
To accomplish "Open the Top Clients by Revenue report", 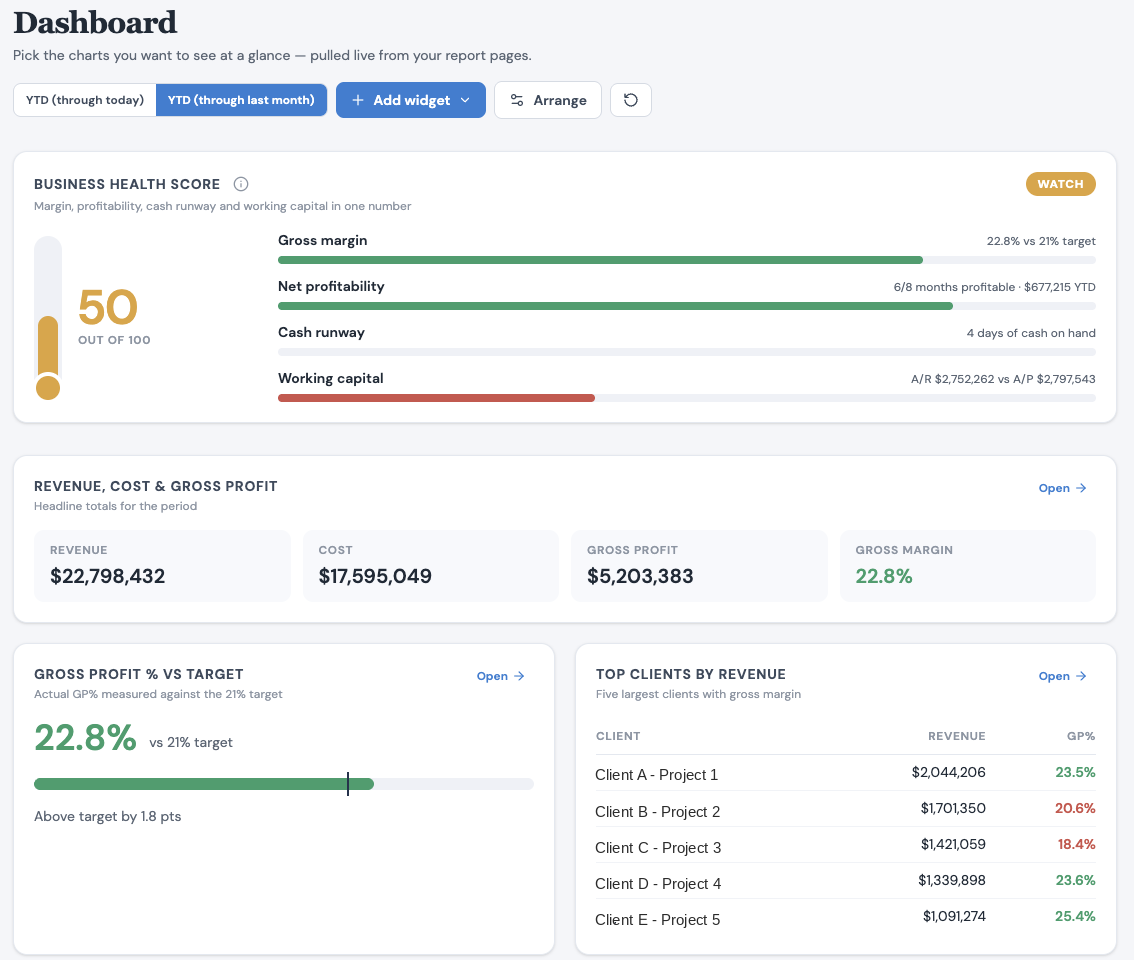I will click(x=1062, y=676).
